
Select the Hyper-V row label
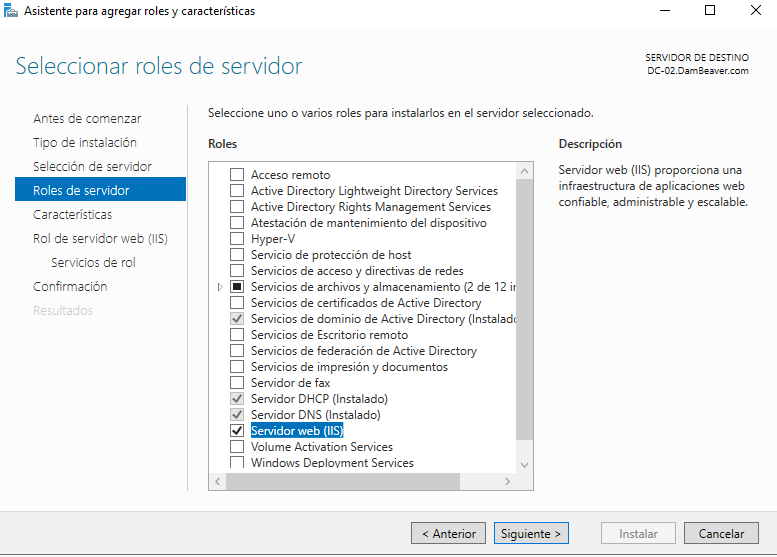(273, 238)
